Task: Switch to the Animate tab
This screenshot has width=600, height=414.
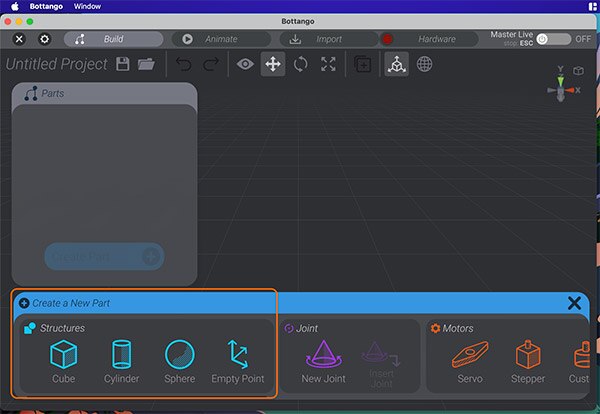Action: click(220, 39)
